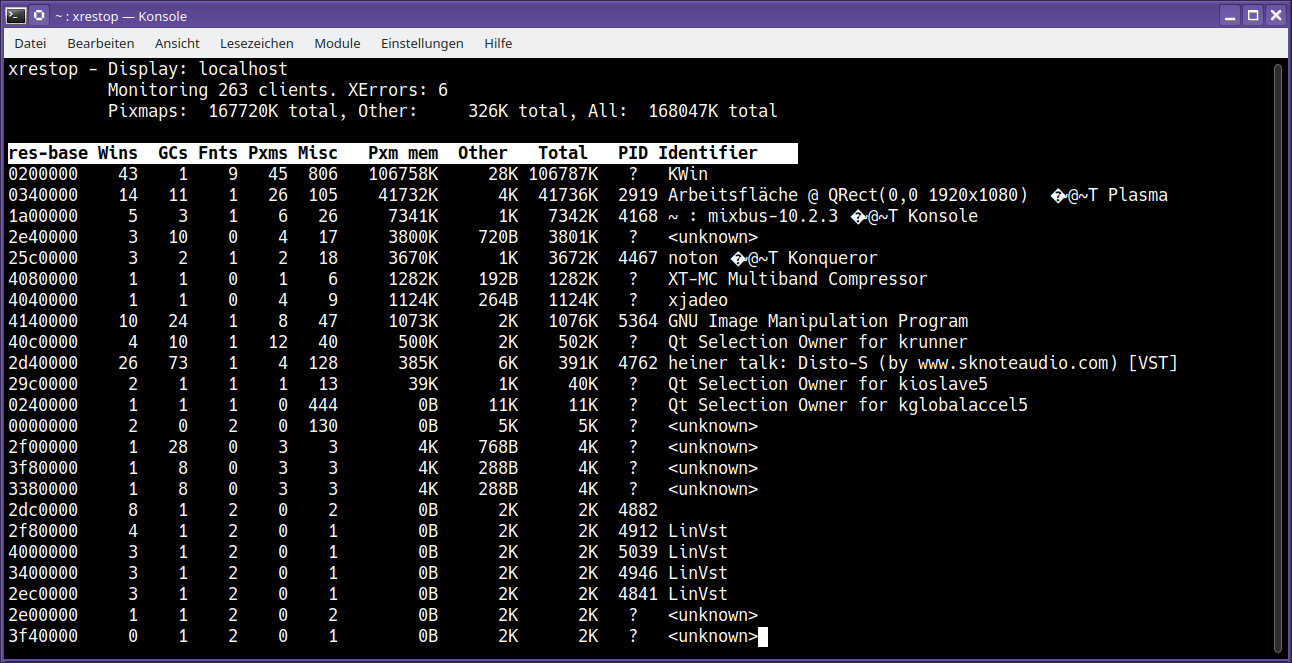Click PID 5364 in the GIMP row
The width and height of the screenshot is (1292, 663).
pyautogui.click(x=638, y=321)
